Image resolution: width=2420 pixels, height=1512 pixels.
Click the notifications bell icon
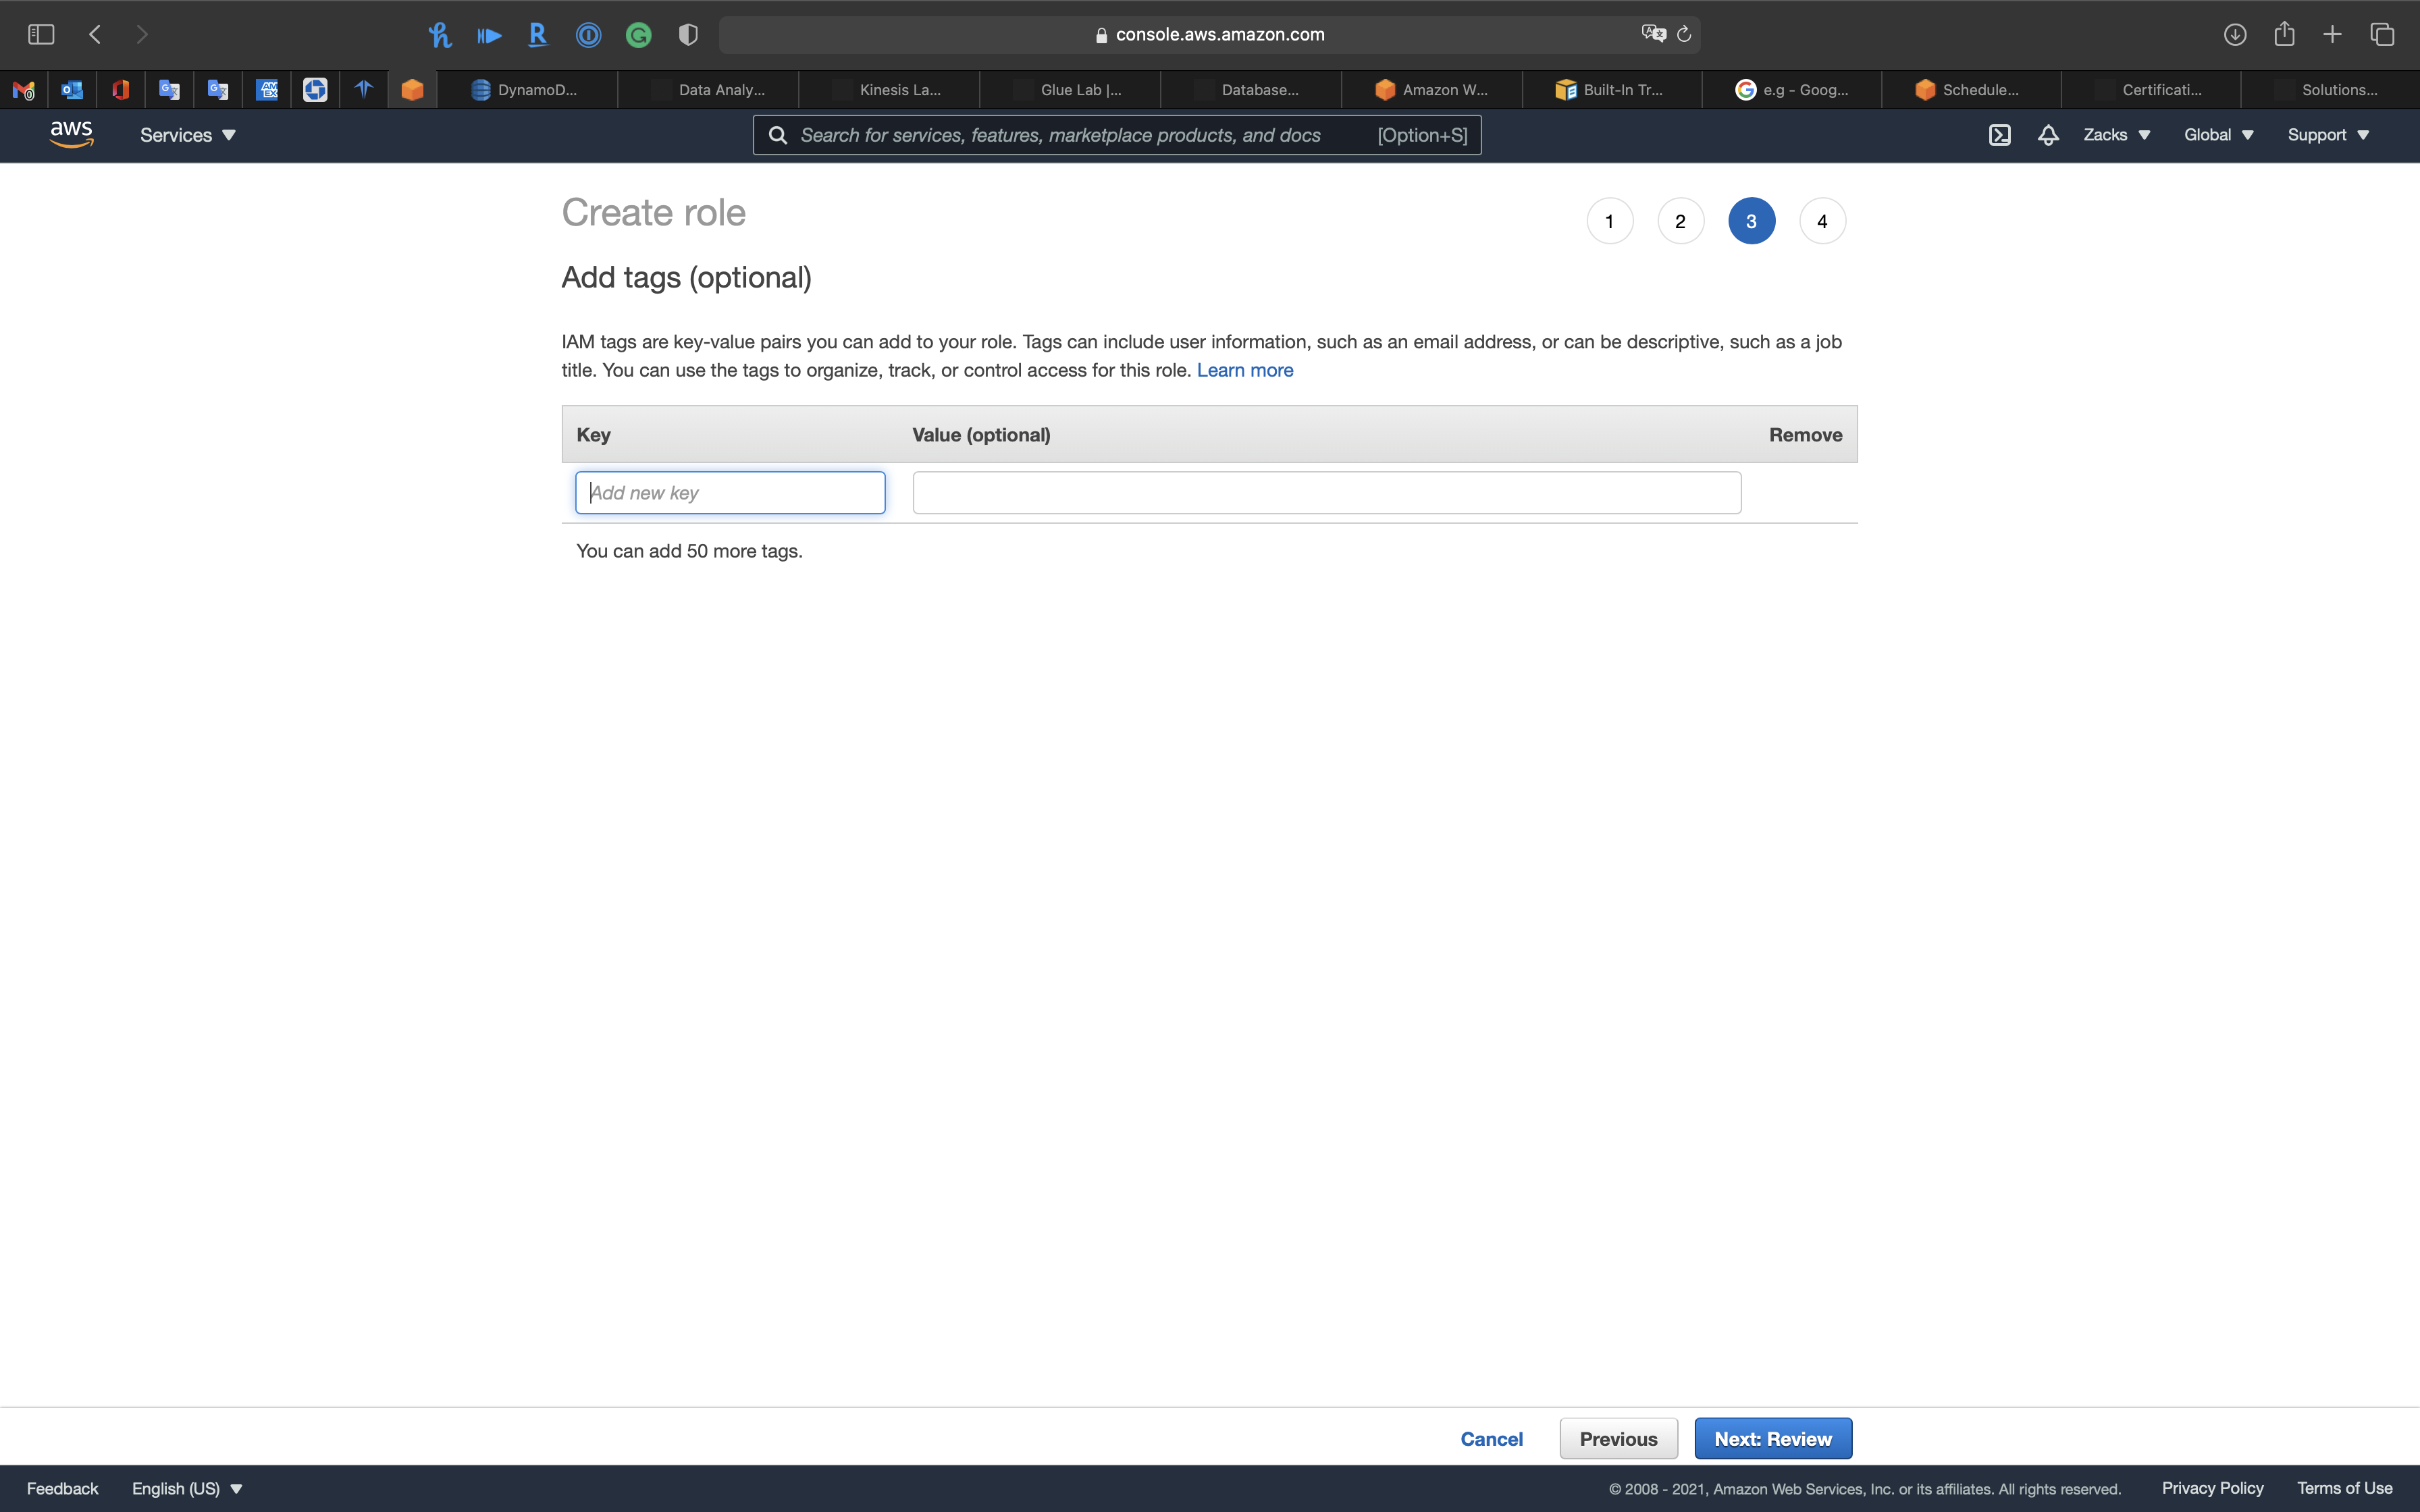[2047, 134]
